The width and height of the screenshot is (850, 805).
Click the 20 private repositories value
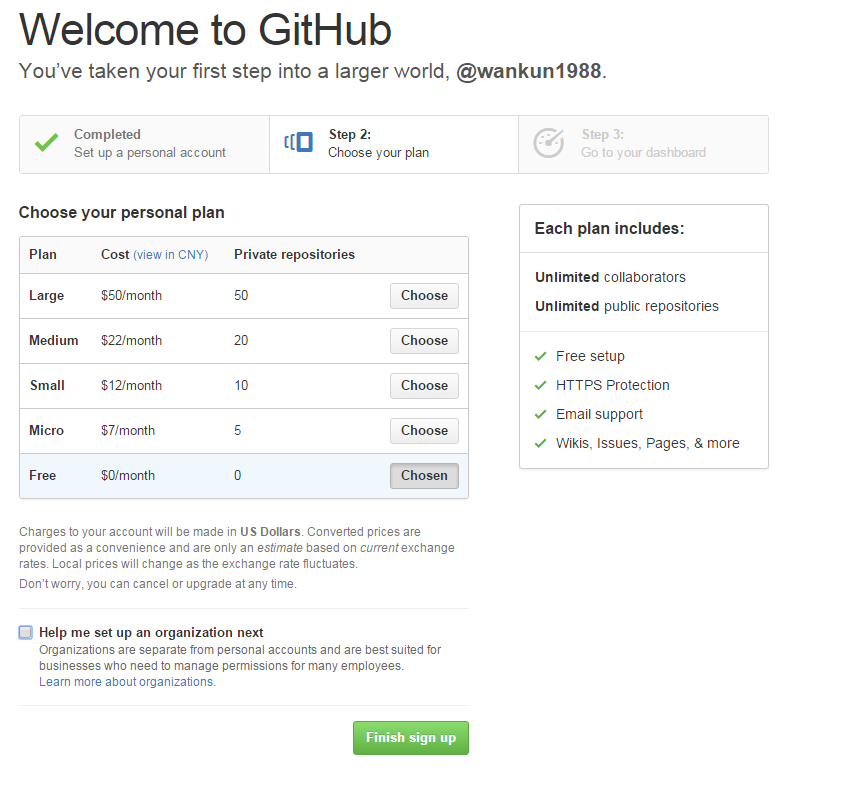pyautogui.click(x=241, y=340)
